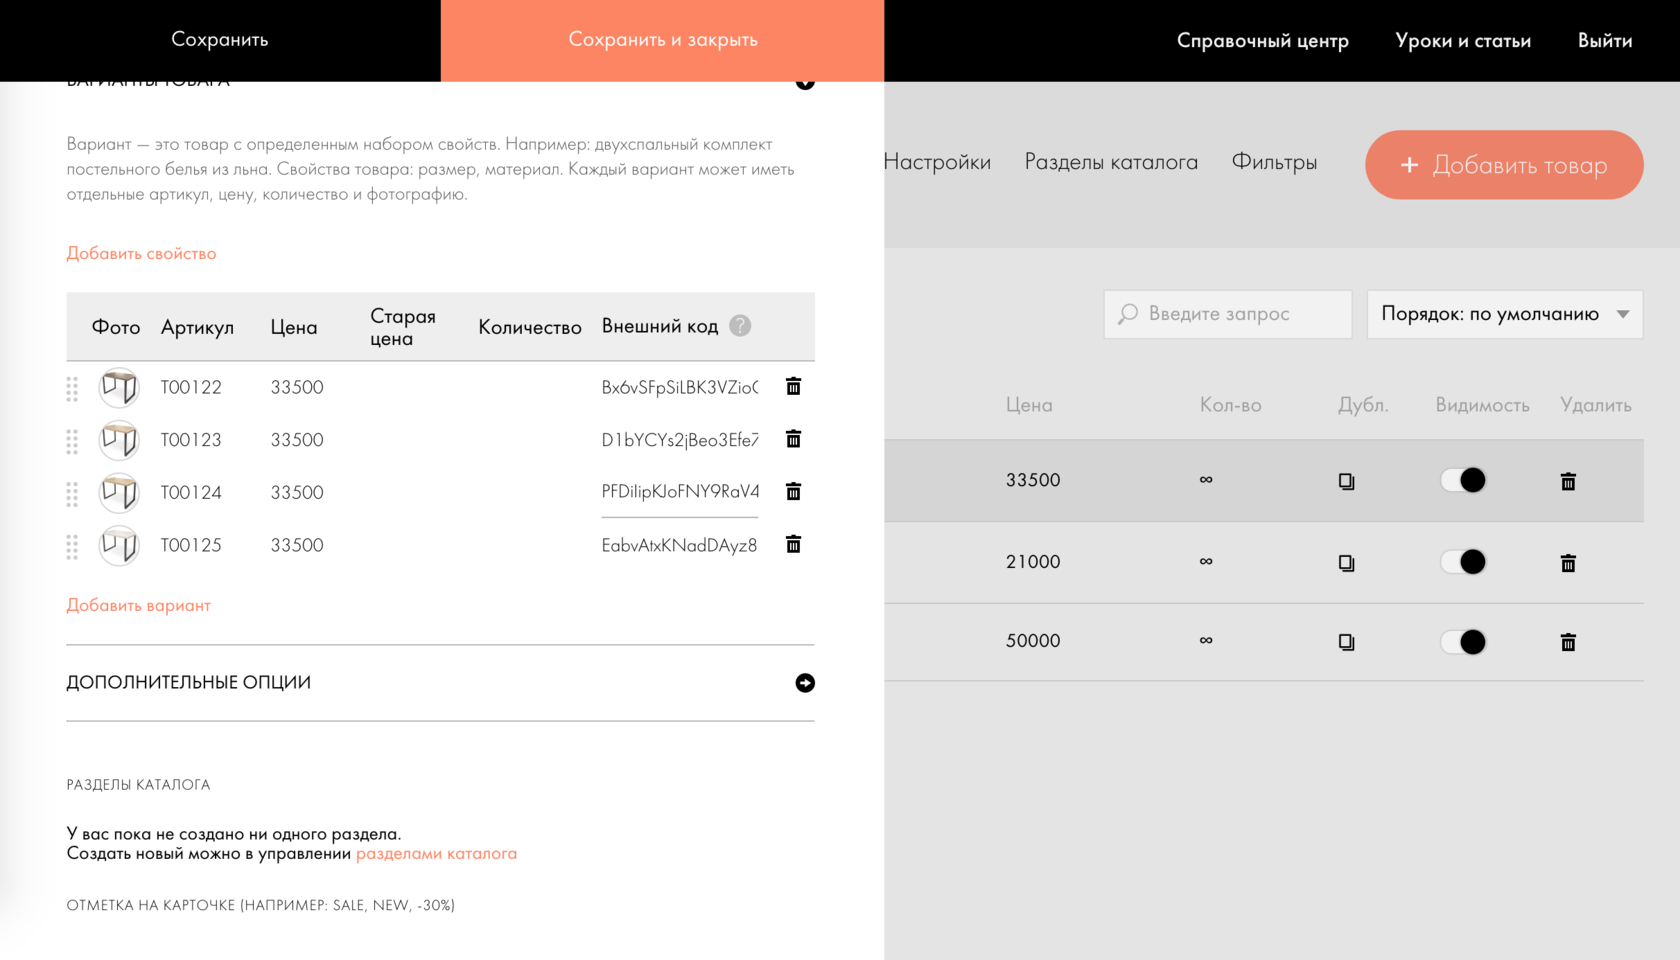The width and height of the screenshot is (1680, 960).
Task: Open photo thumbnail of variant T00123
Action: pyautogui.click(x=119, y=440)
